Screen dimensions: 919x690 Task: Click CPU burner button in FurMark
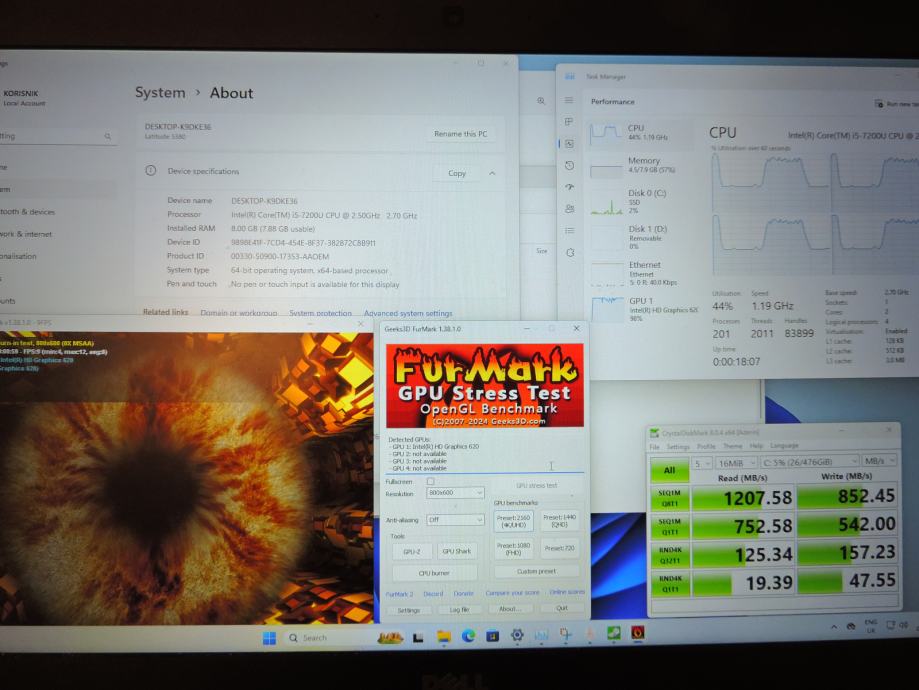[434, 573]
